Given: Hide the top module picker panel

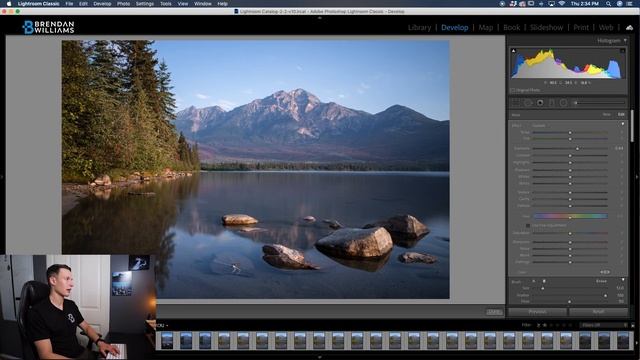Looking at the screenshot, I should pyautogui.click(x=320, y=18).
